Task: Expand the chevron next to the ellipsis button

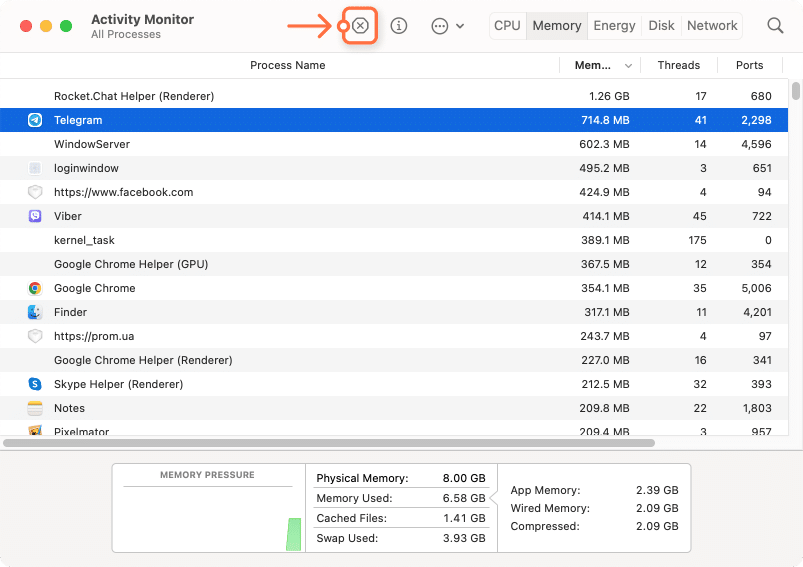Action: tap(460, 26)
